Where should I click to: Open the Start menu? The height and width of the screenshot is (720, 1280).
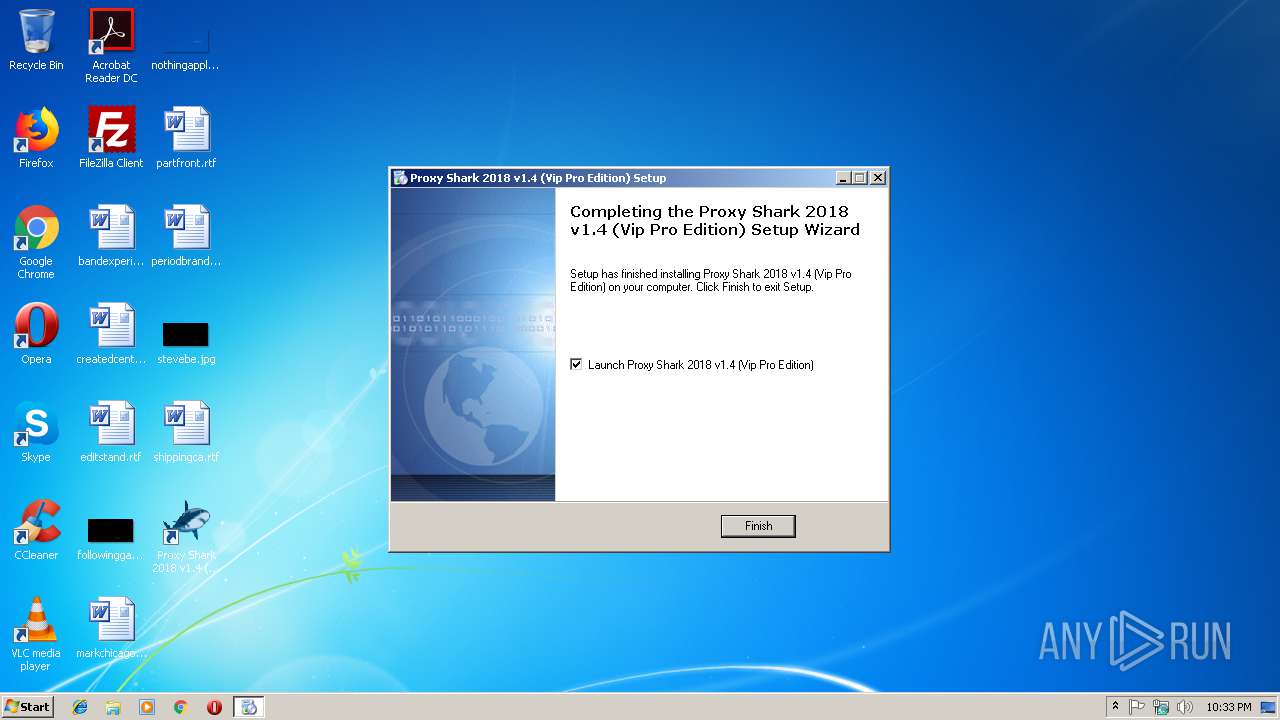point(28,707)
